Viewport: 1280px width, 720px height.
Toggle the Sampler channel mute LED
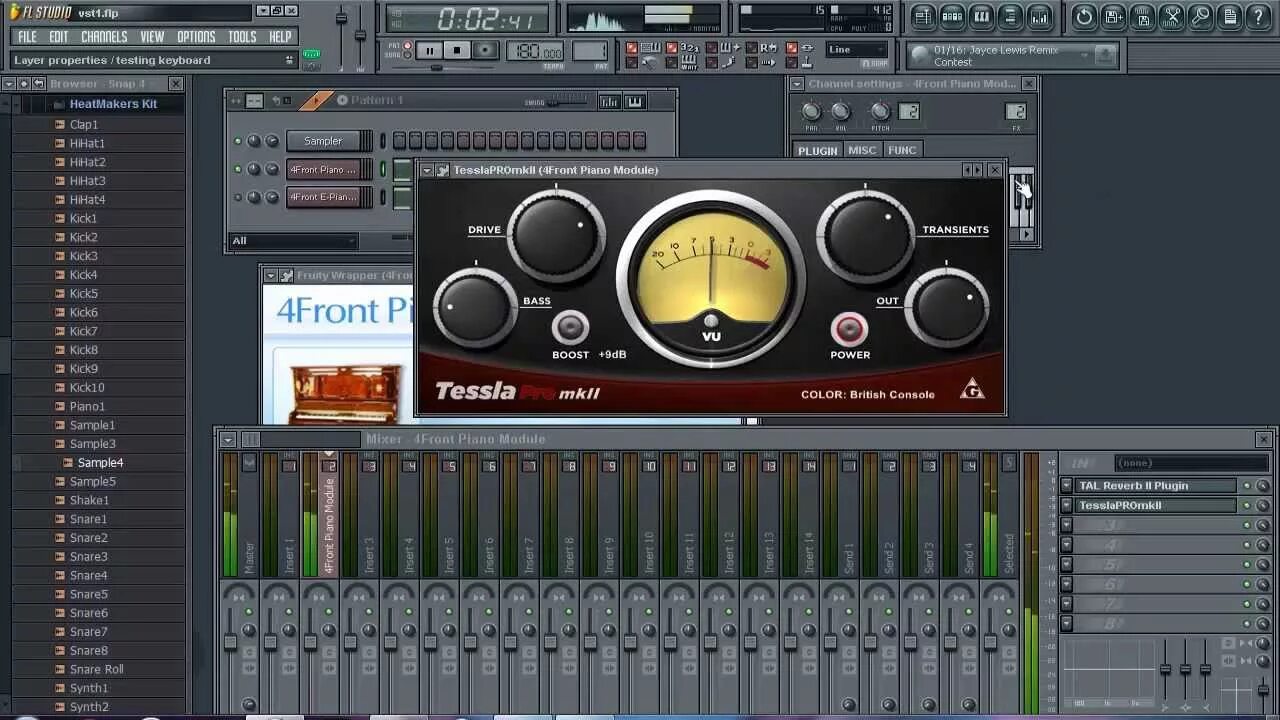[238, 142]
